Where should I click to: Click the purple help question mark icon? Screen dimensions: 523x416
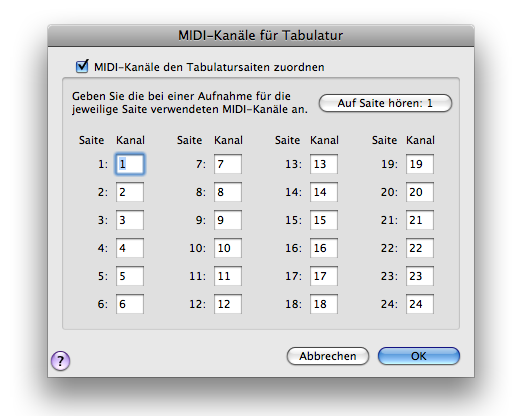[x=60, y=361]
